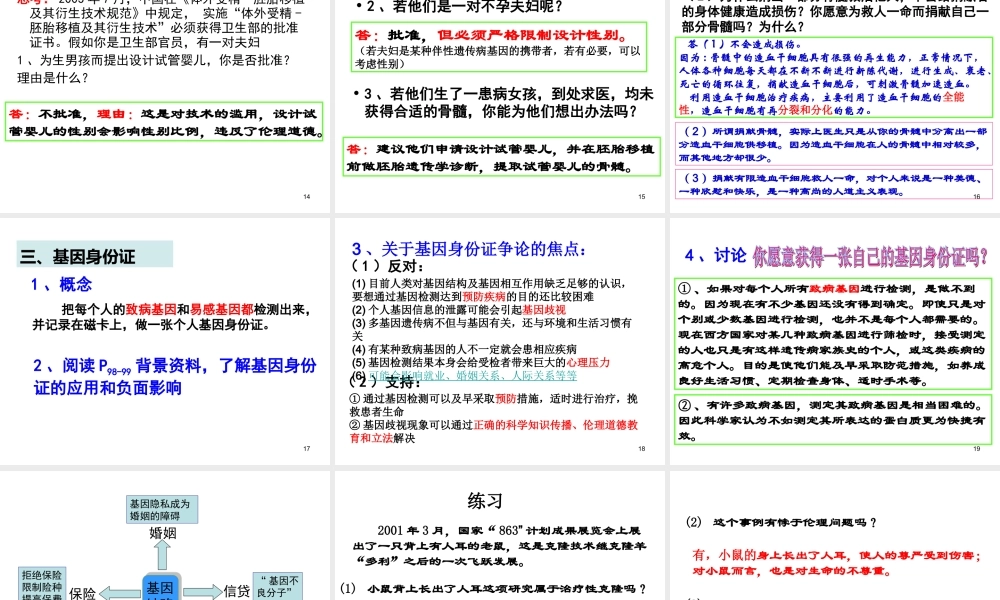Click the line 2、阅读 P98-99 背景资料
1000x600 pixels.
[175, 376]
